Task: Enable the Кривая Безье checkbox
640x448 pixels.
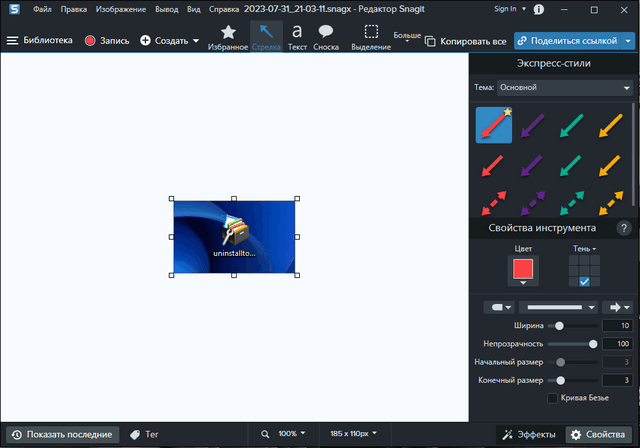Action: coord(553,399)
